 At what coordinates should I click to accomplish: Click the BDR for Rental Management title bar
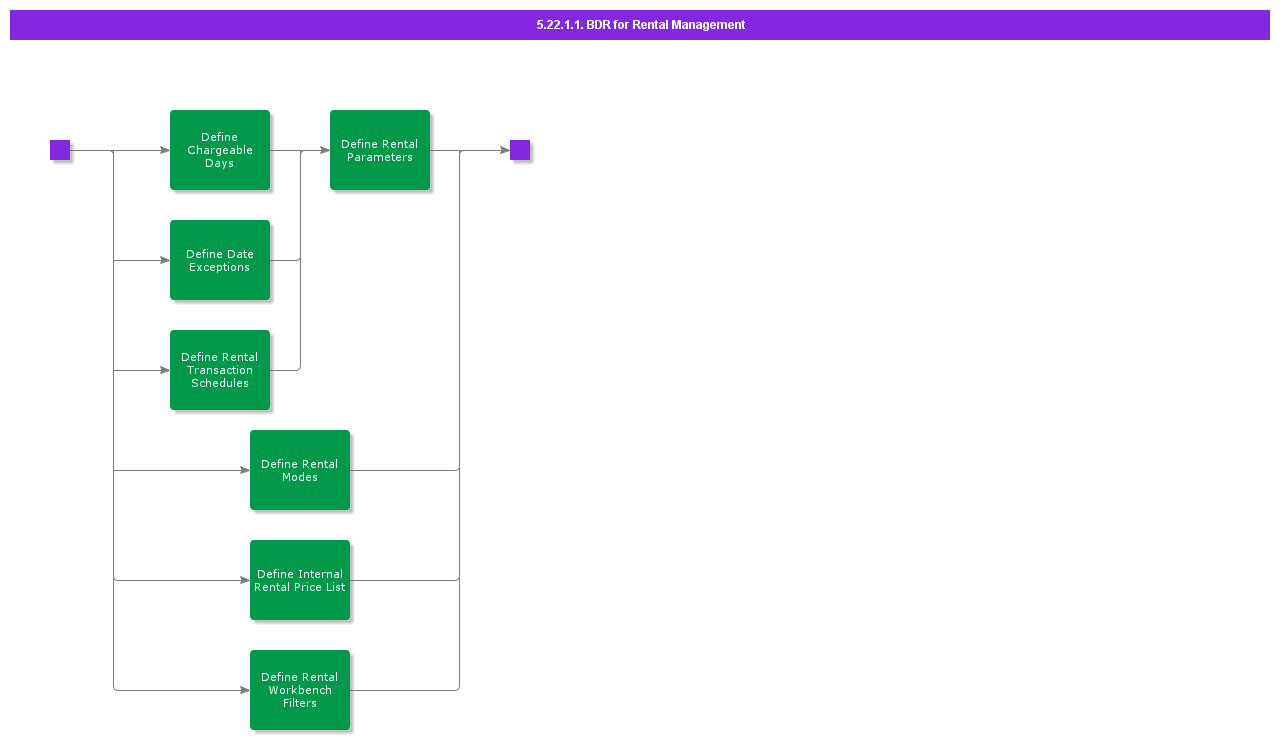[640, 25]
